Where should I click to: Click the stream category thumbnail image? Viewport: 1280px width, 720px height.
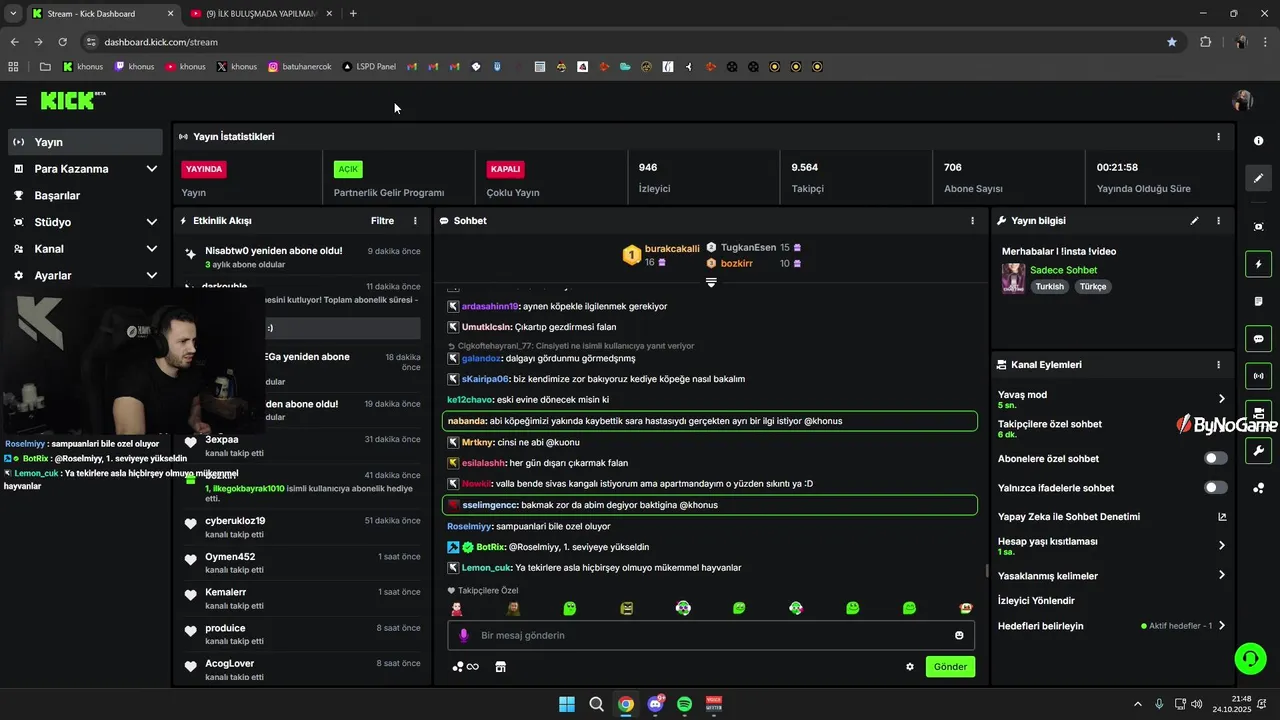(1013, 278)
